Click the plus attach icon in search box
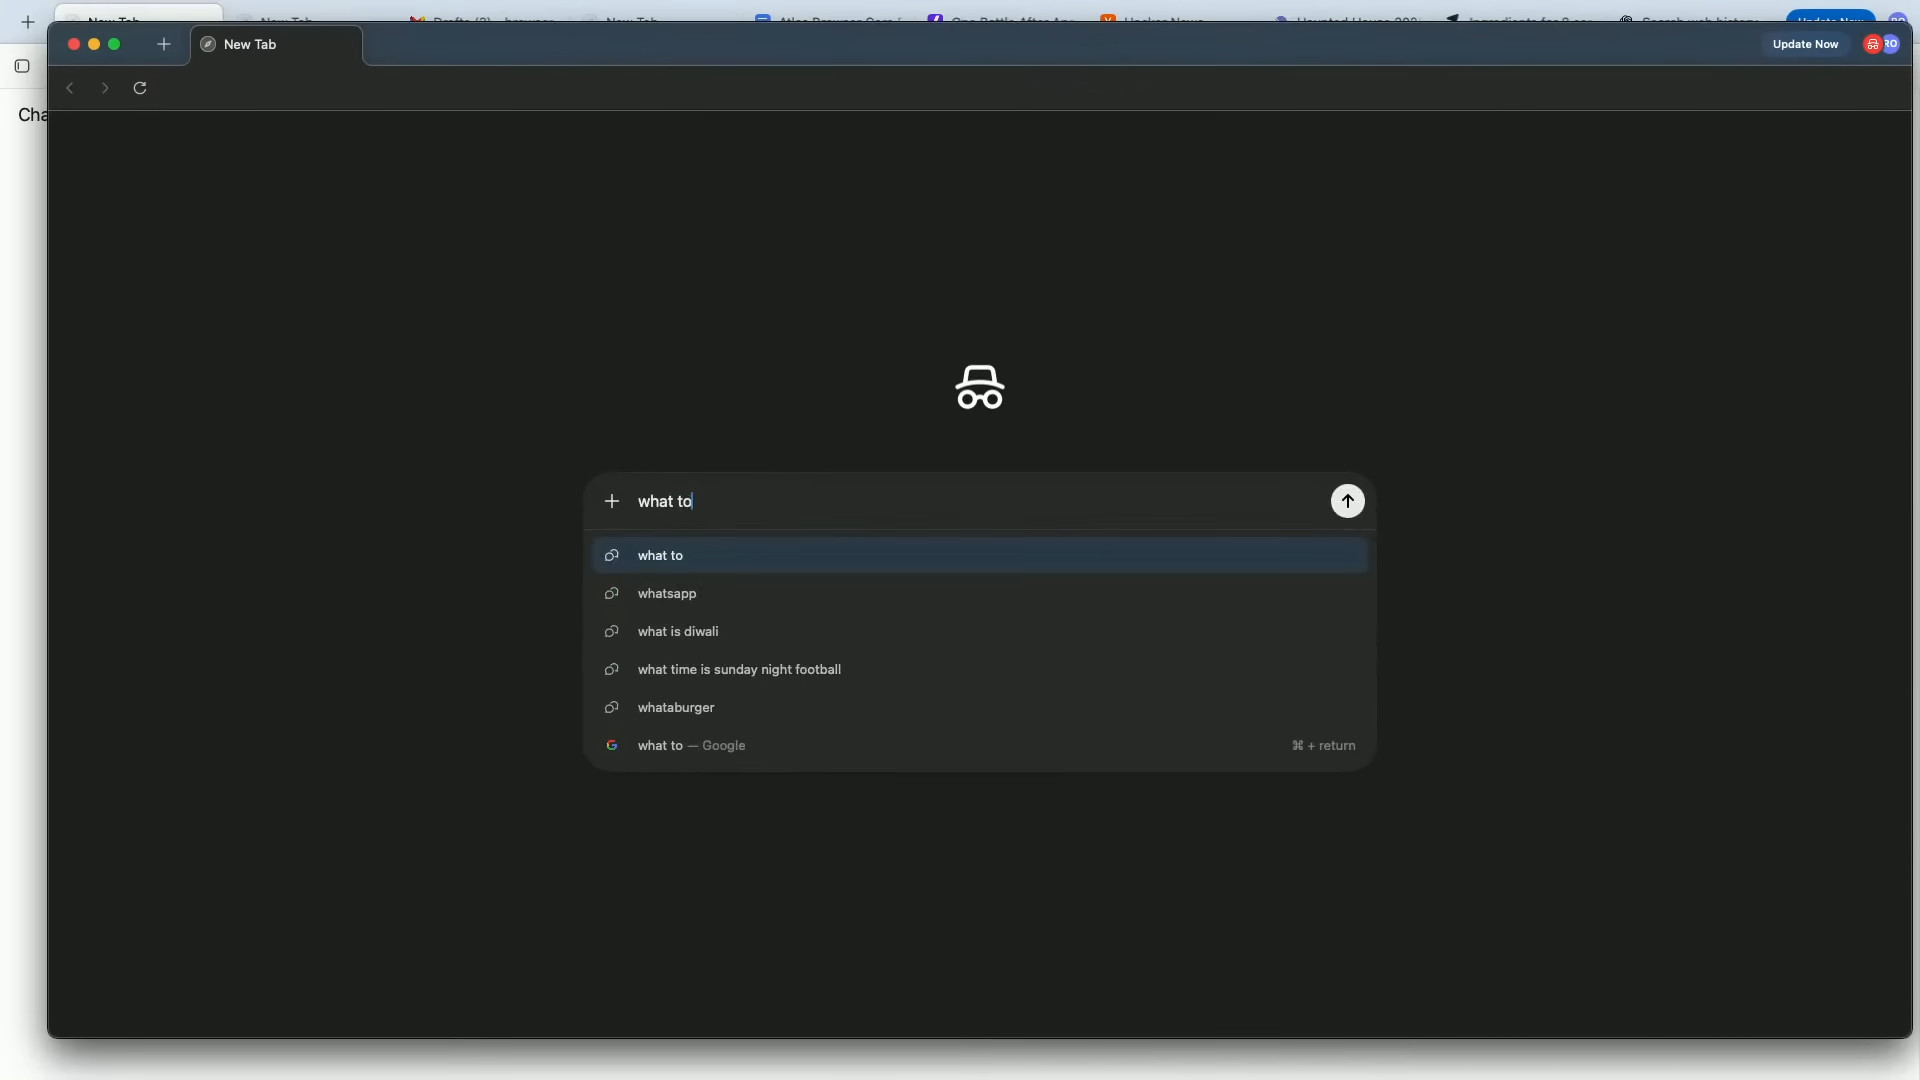Viewport: 1920px width, 1080px height. [x=612, y=501]
